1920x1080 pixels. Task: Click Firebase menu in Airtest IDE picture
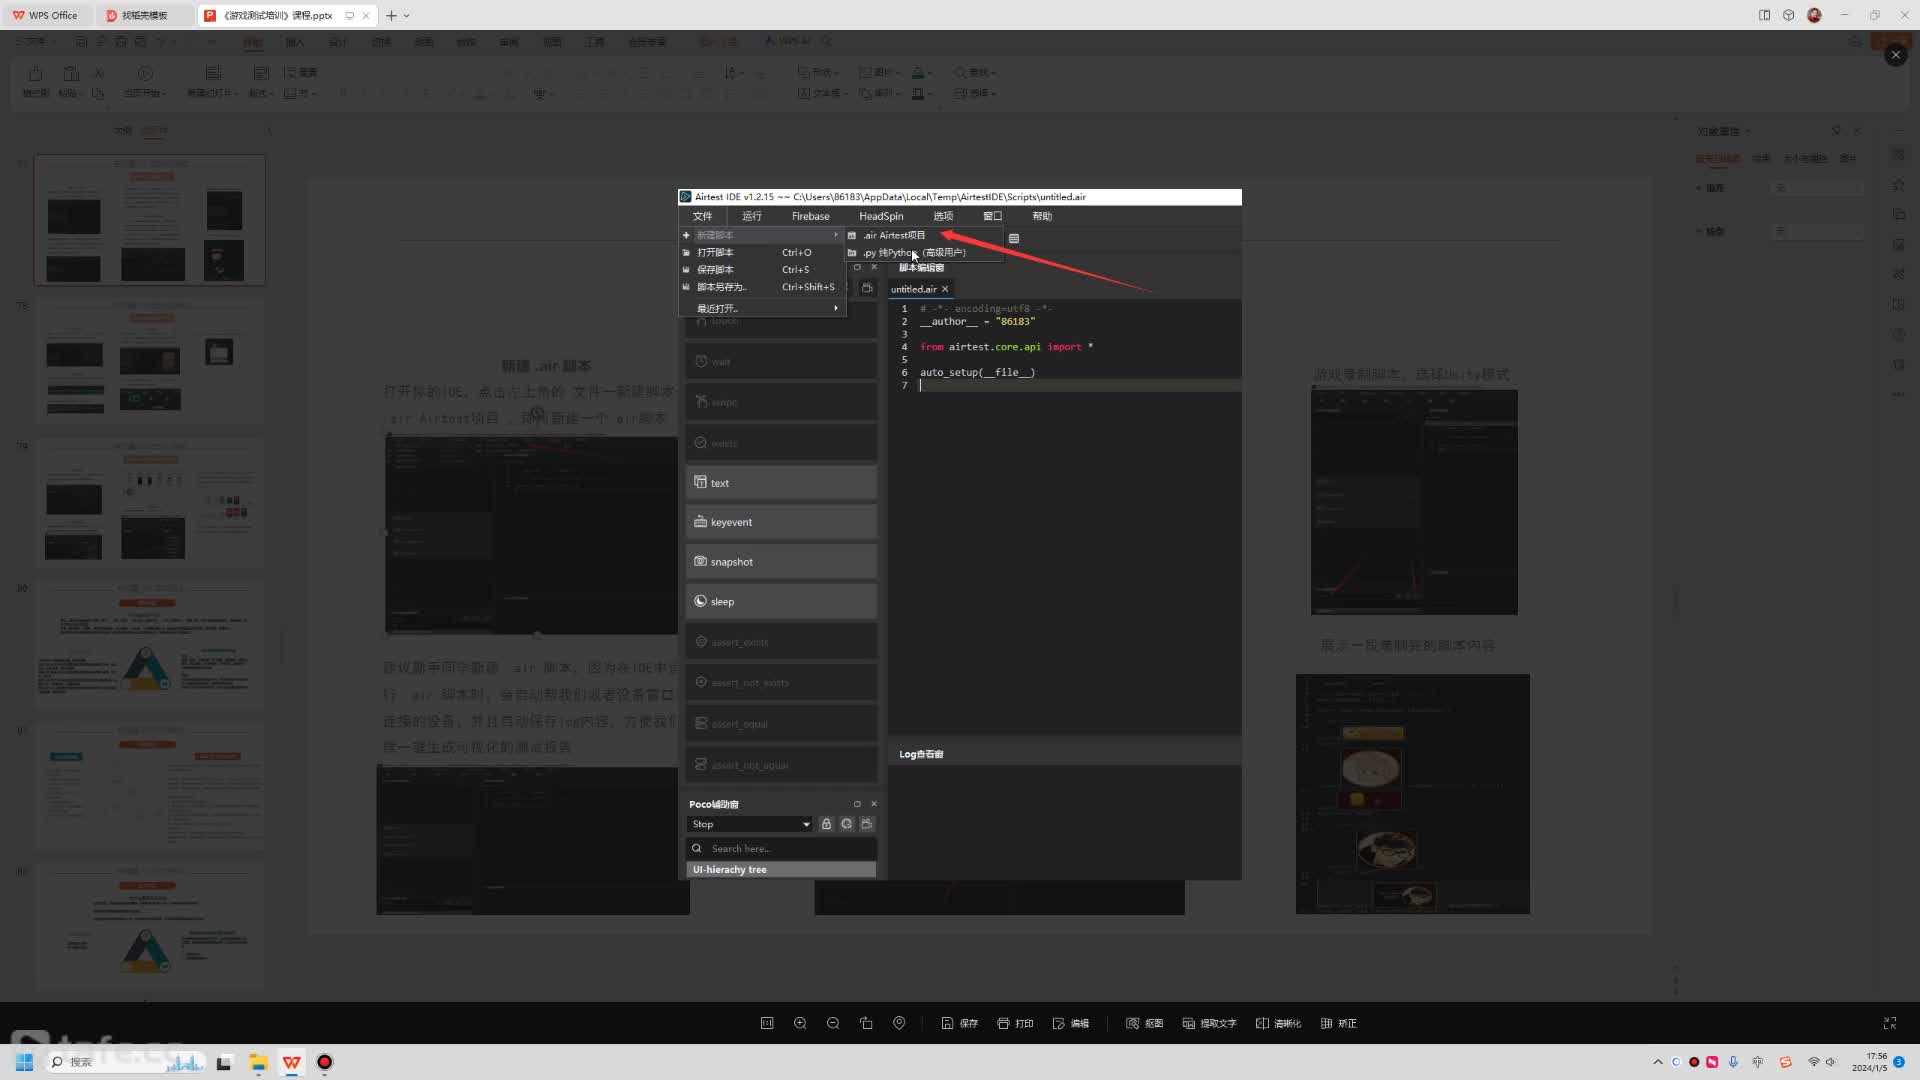[x=810, y=216]
